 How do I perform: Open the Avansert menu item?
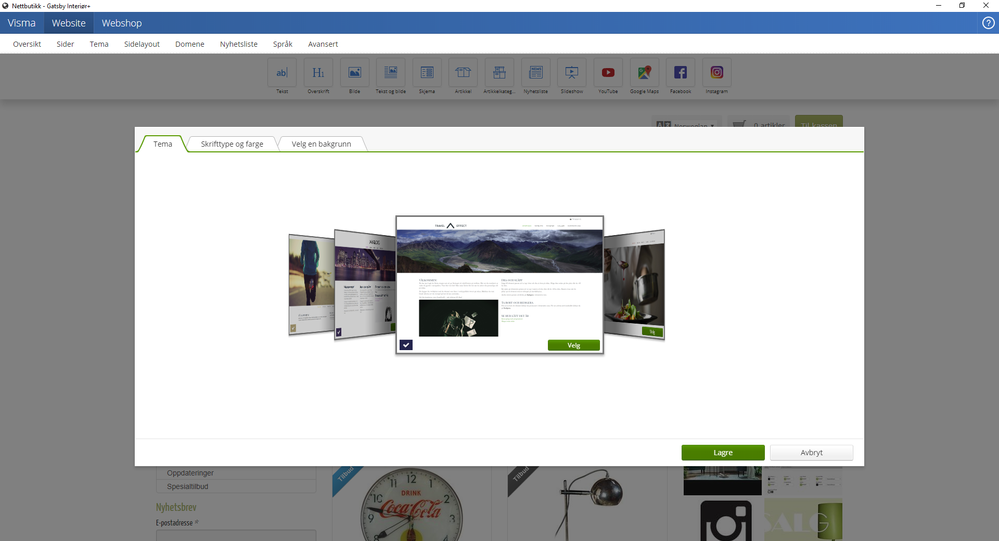click(x=323, y=44)
